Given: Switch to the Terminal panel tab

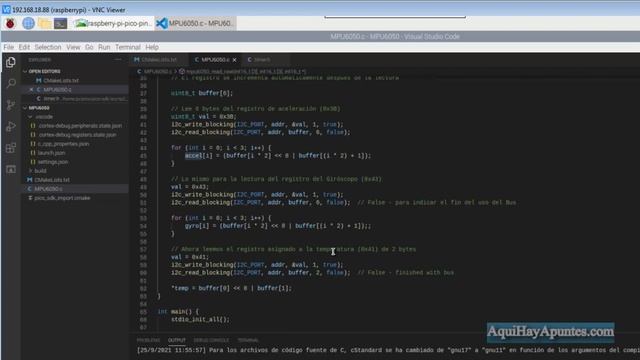Looking at the screenshot, I should (248, 340).
